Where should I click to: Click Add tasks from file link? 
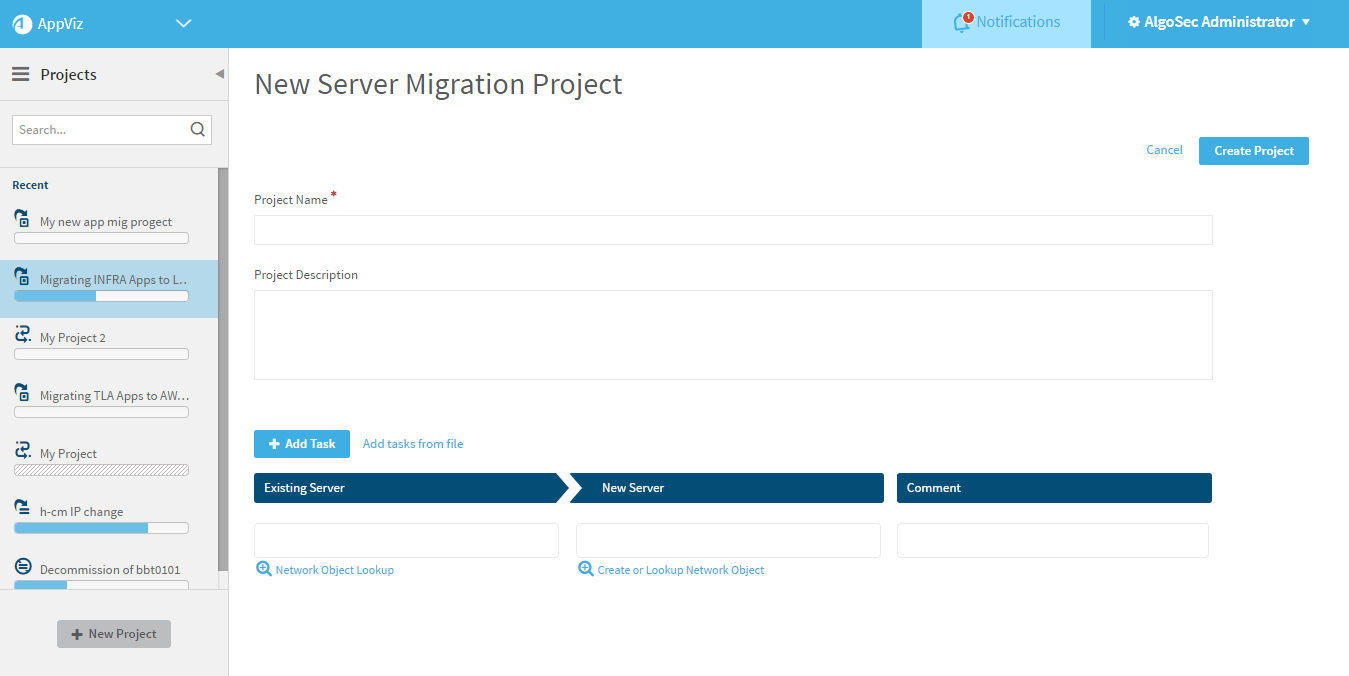pyautogui.click(x=413, y=444)
